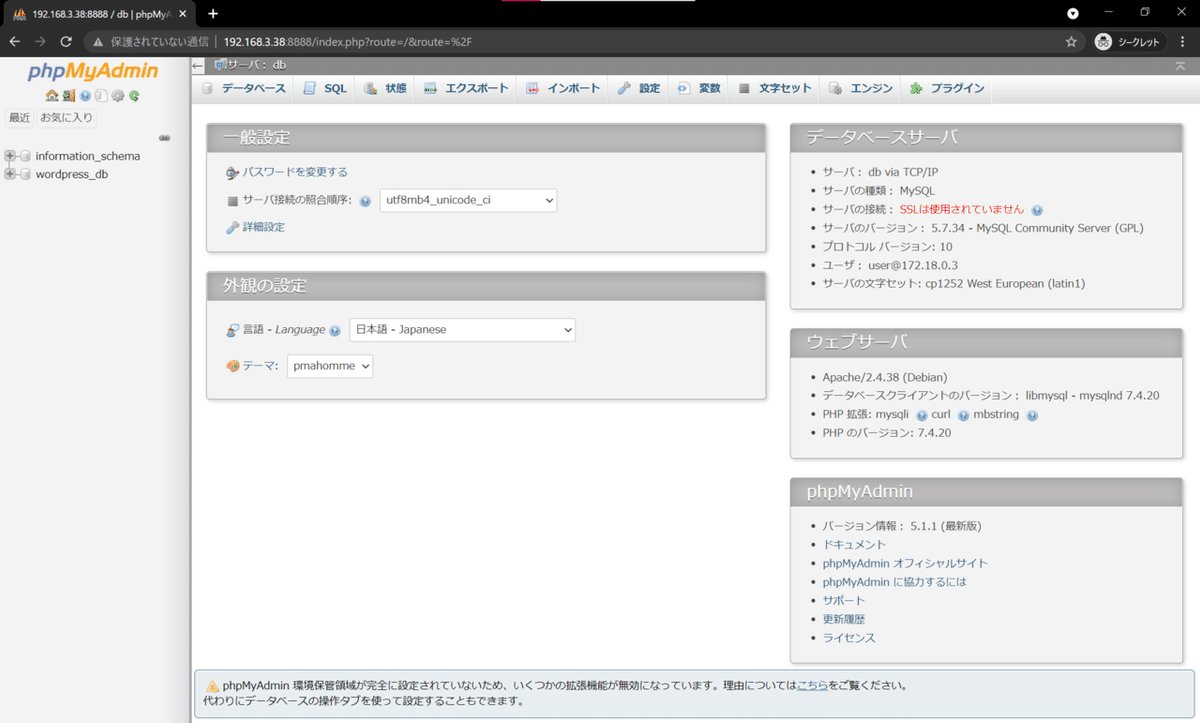Open the サポート link
Image resolution: width=1200 pixels, height=723 pixels.
pos(844,601)
